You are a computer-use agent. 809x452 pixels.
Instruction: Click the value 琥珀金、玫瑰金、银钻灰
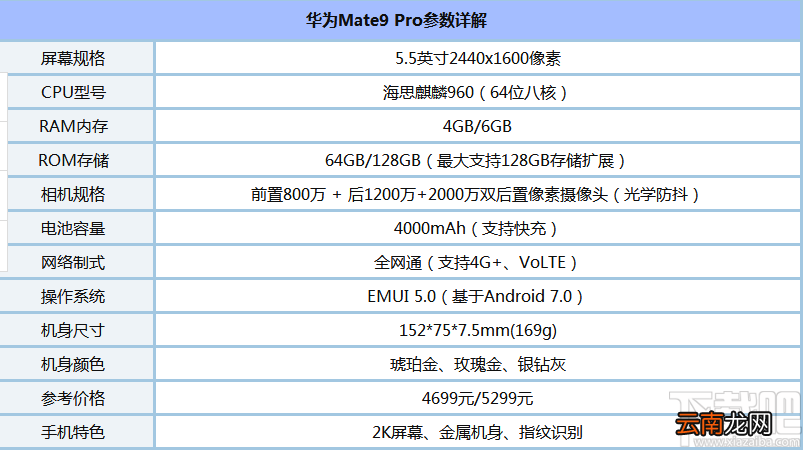pyautogui.click(x=478, y=365)
